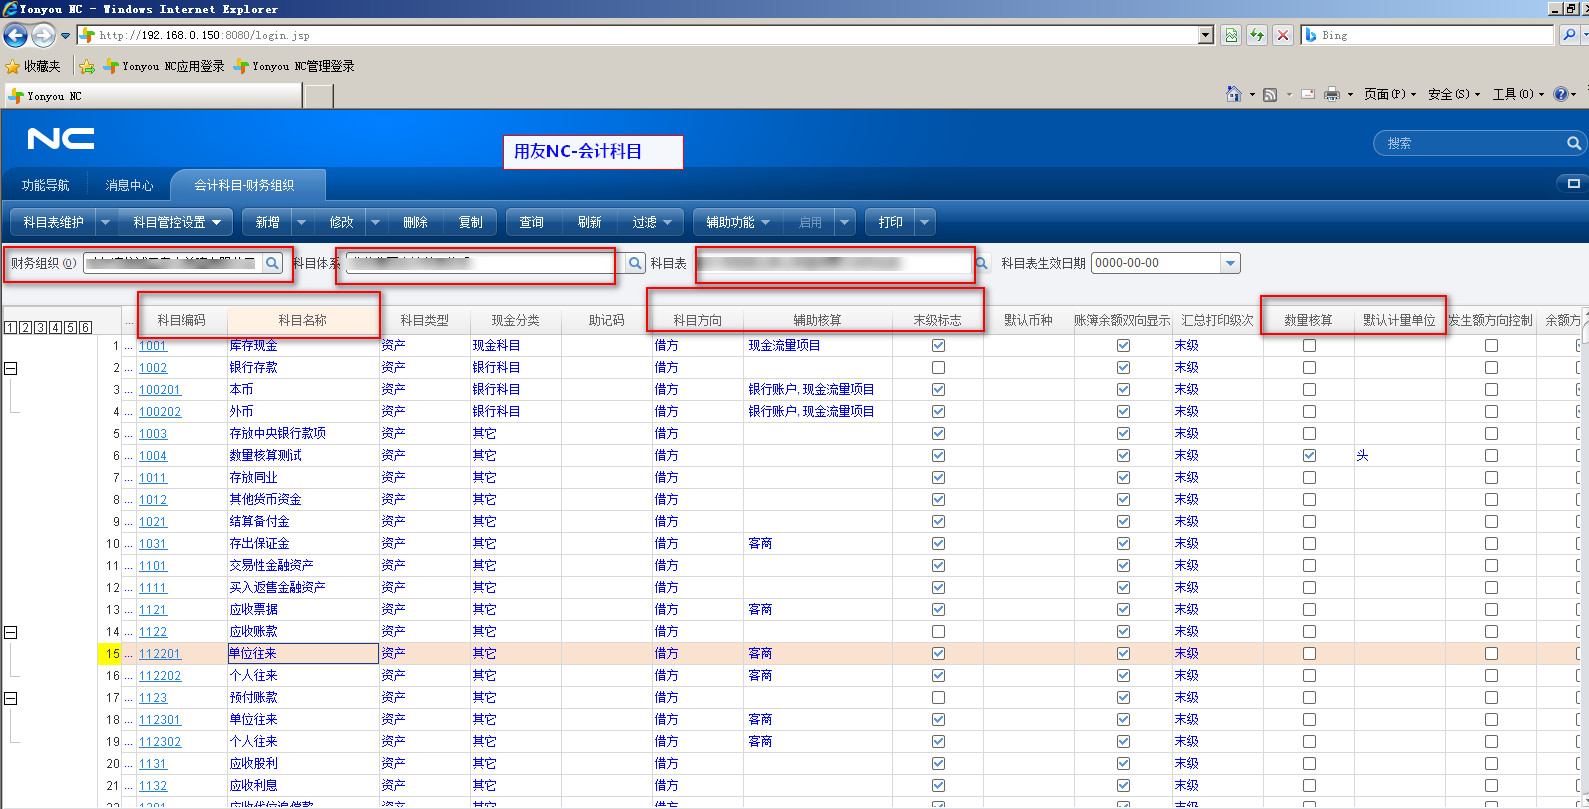Open the 科目表生效日期 dropdown
Viewport: 1589px width, 809px height.
click(1230, 263)
